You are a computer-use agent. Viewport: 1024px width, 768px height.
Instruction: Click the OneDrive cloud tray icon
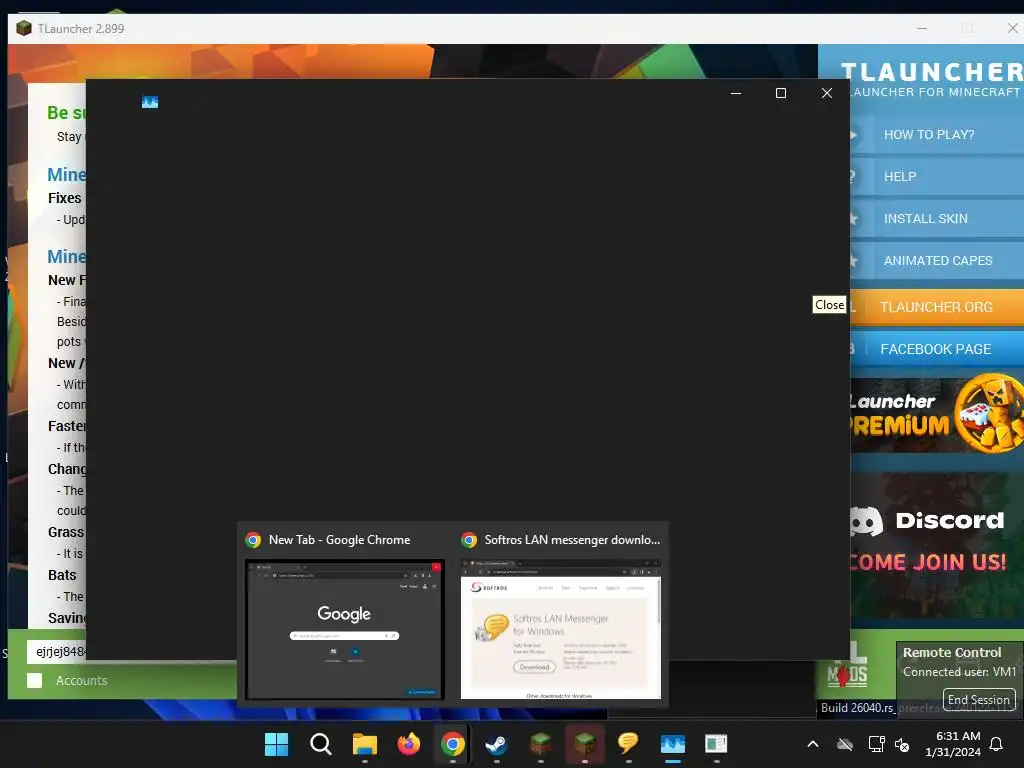(845, 744)
